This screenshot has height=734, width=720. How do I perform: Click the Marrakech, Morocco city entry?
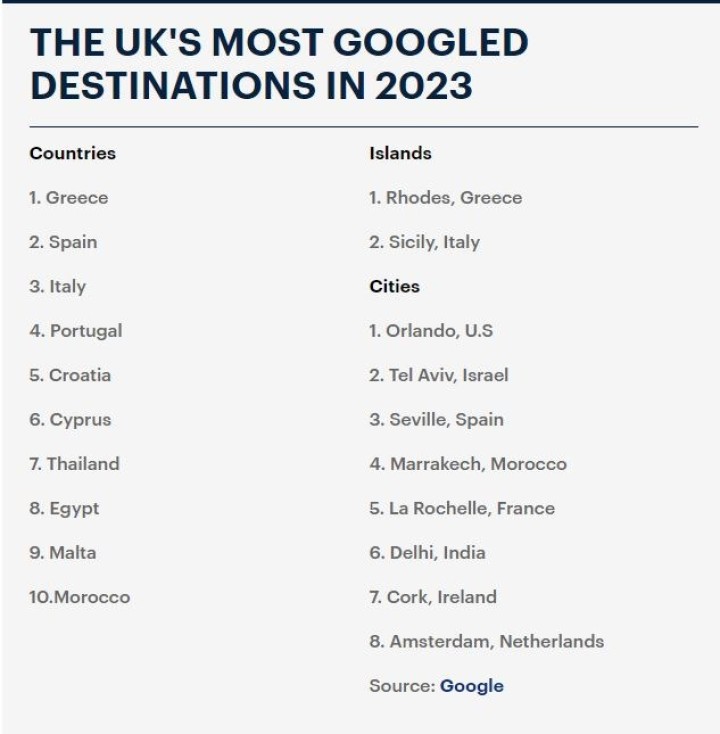(x=467, y=464)
